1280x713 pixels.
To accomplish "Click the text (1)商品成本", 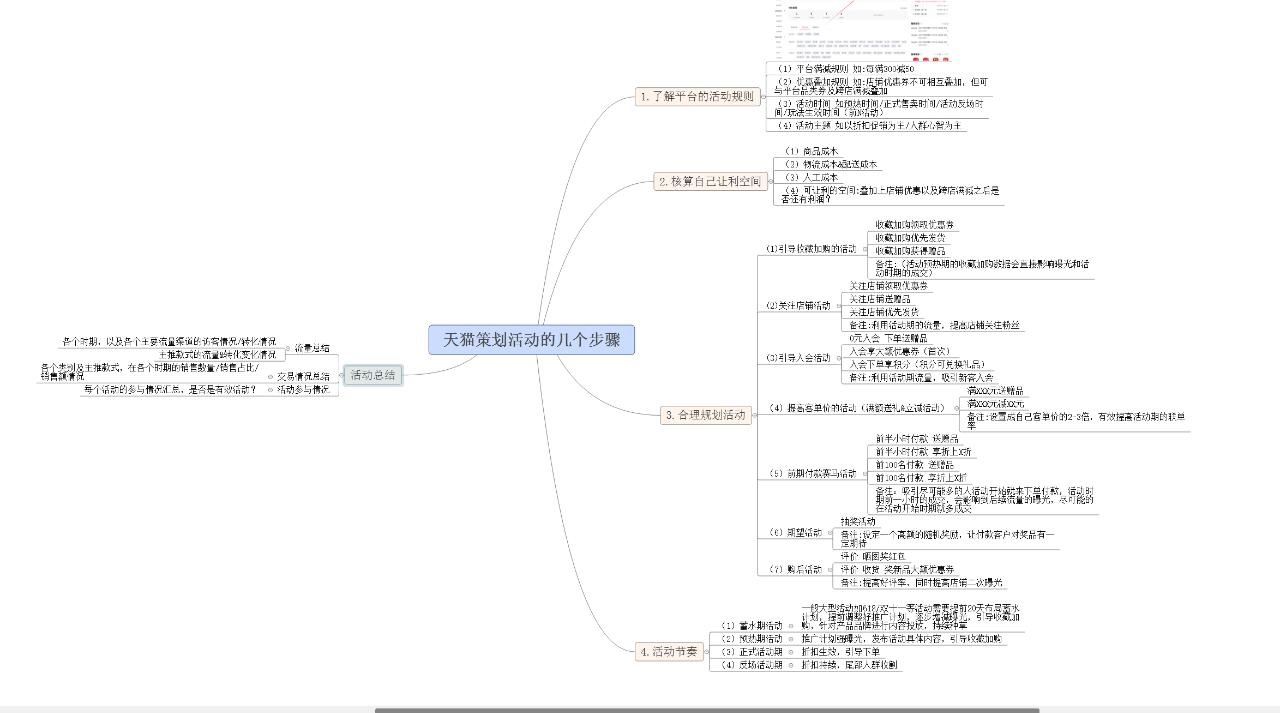I will [811, 152].
